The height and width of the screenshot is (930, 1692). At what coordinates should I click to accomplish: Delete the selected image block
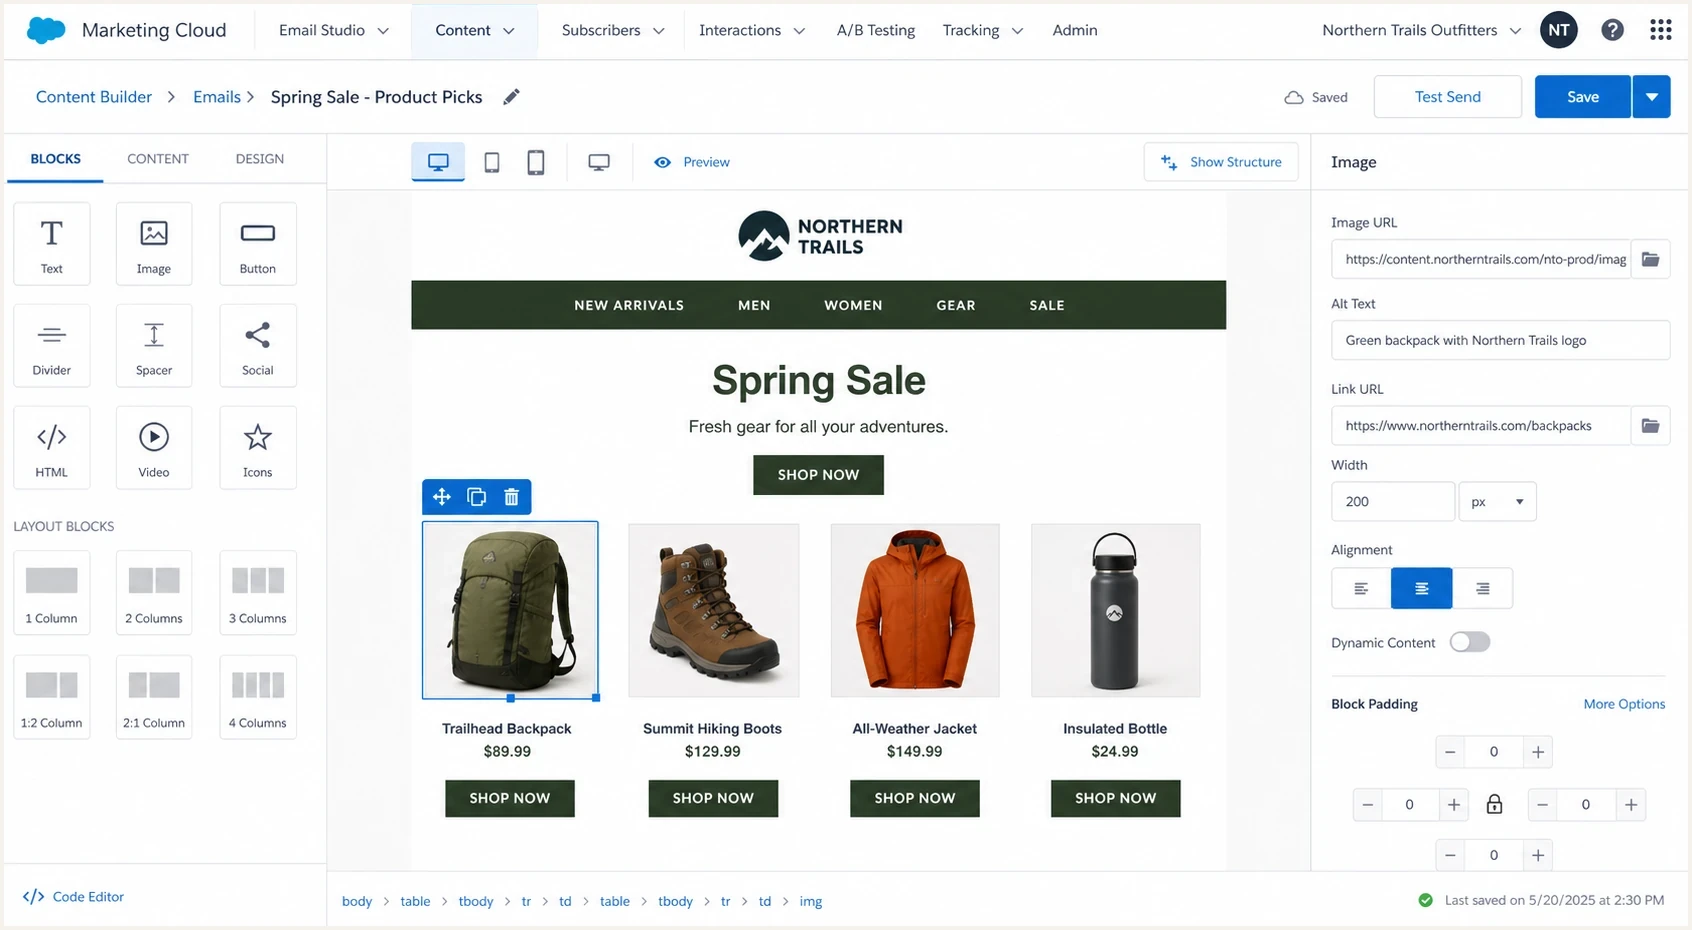pyautogui.click(x=512, y=497)
